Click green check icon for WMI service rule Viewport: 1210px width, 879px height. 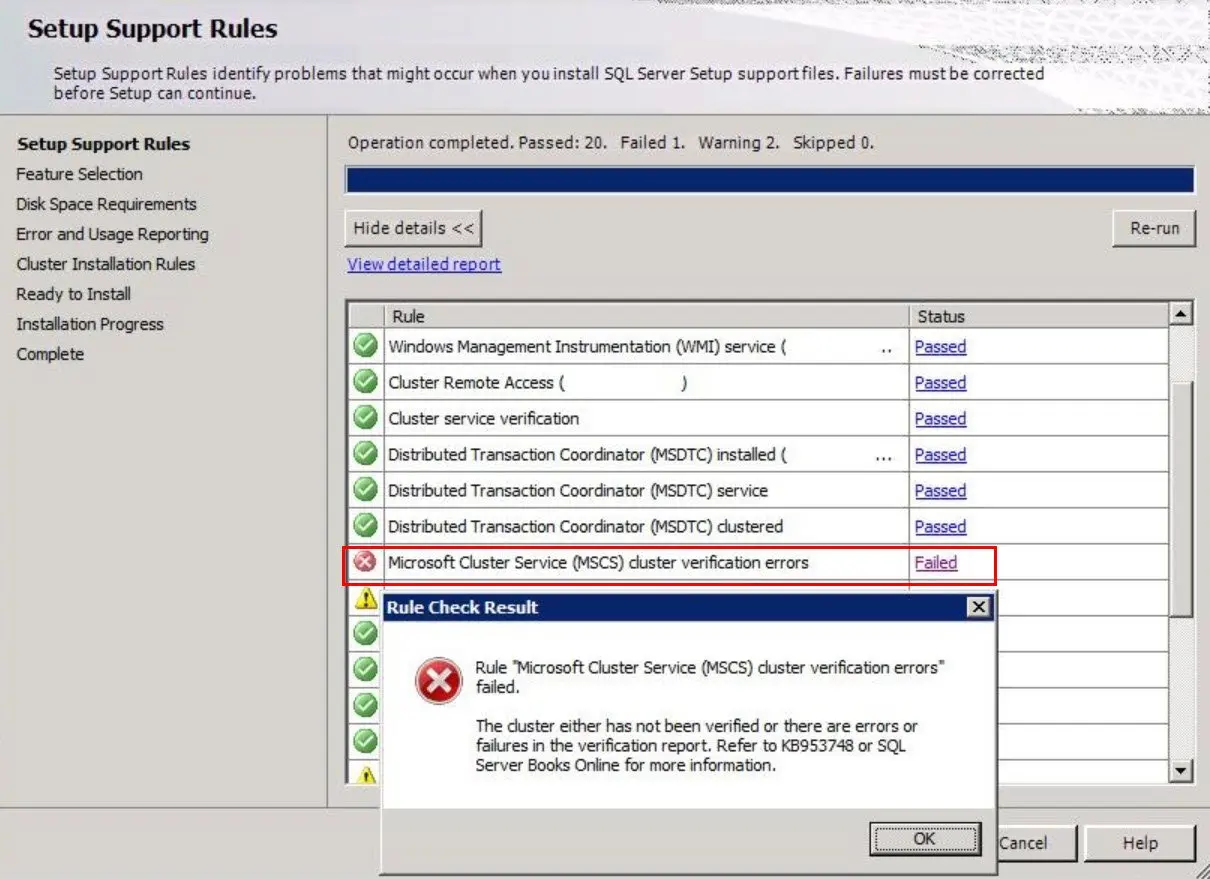click(x=366, y=346)
